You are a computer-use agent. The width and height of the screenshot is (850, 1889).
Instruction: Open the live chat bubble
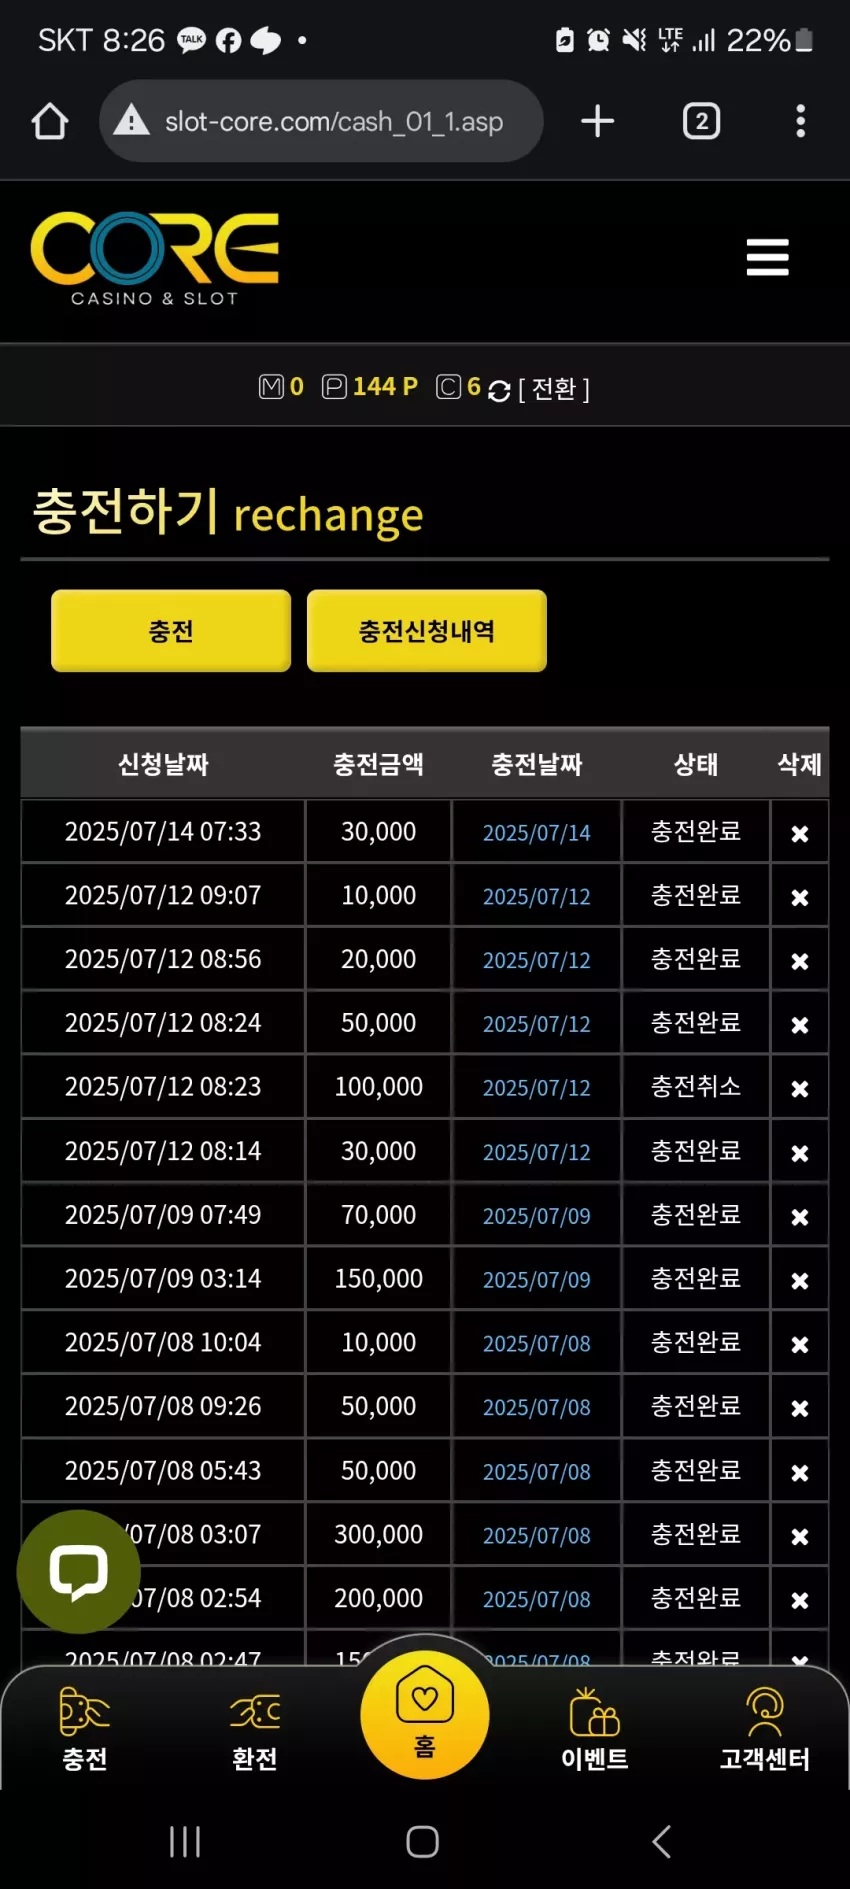click(x=79, y=1571)
